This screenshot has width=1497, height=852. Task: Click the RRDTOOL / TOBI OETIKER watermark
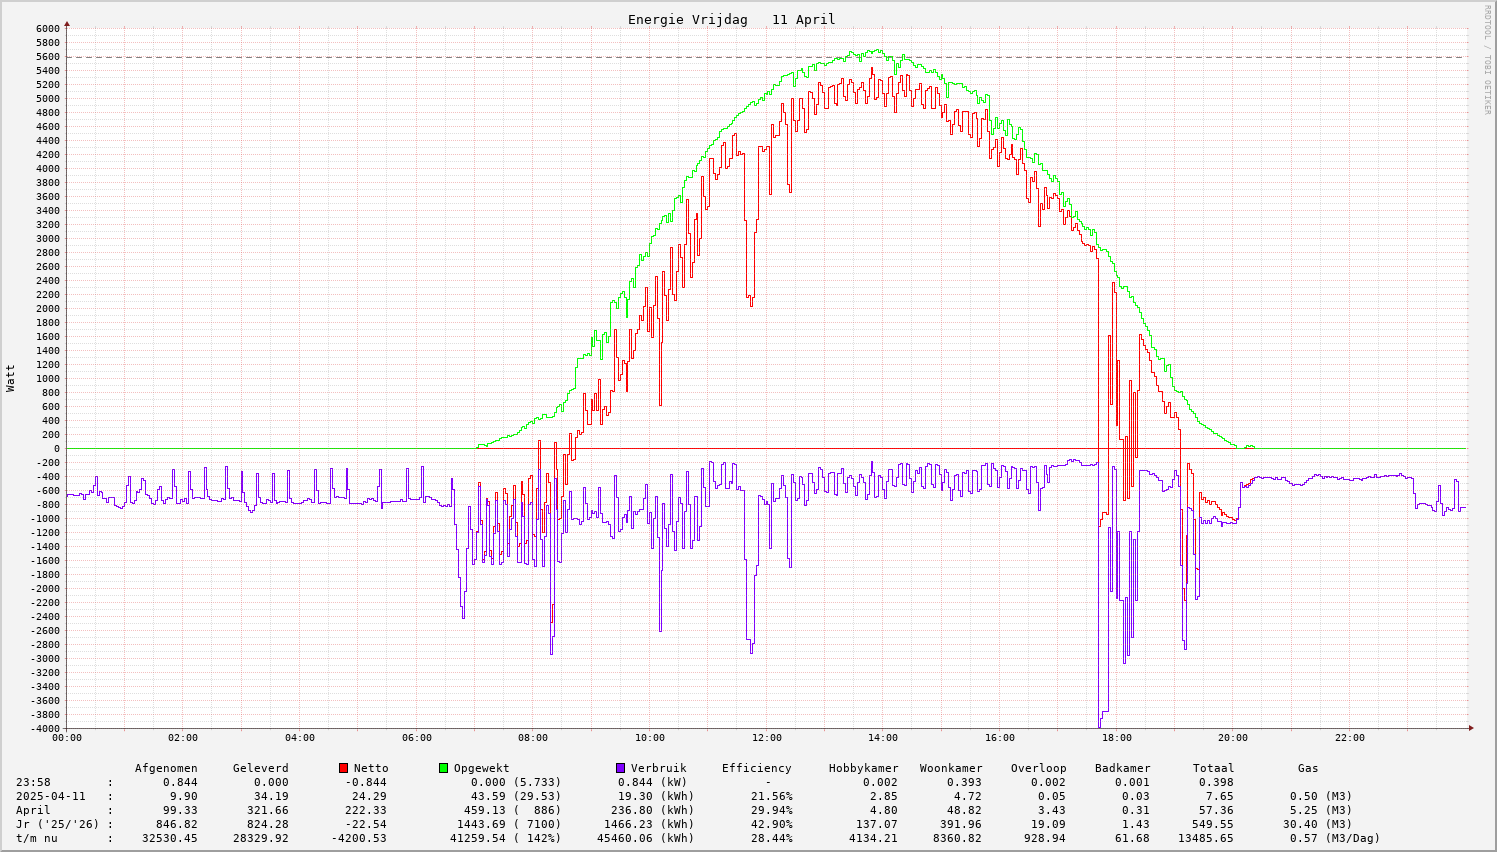(1487, 58)
